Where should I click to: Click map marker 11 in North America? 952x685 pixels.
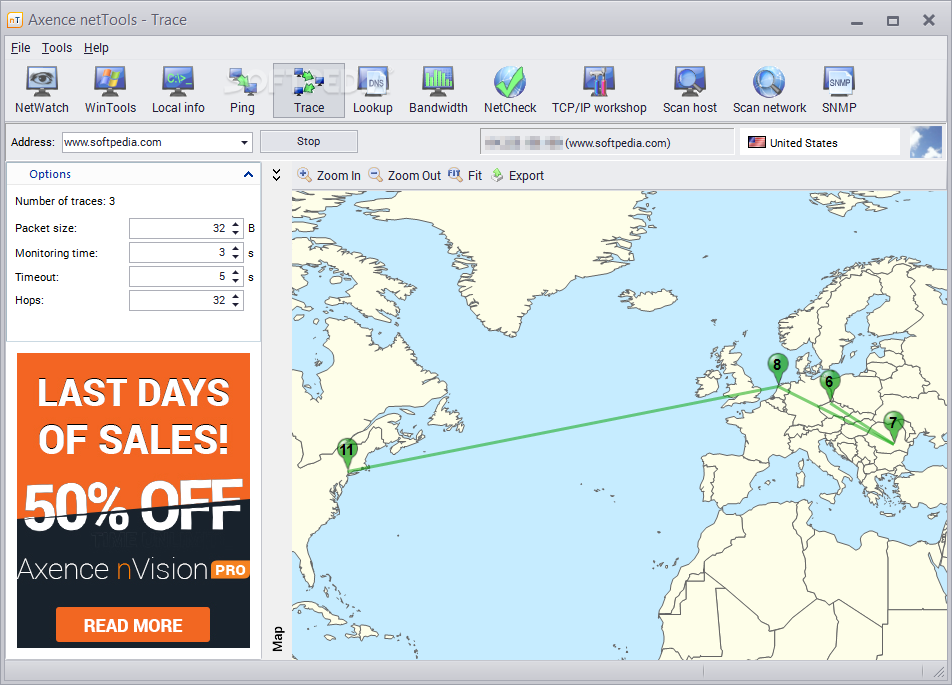[x=347, y=453]
